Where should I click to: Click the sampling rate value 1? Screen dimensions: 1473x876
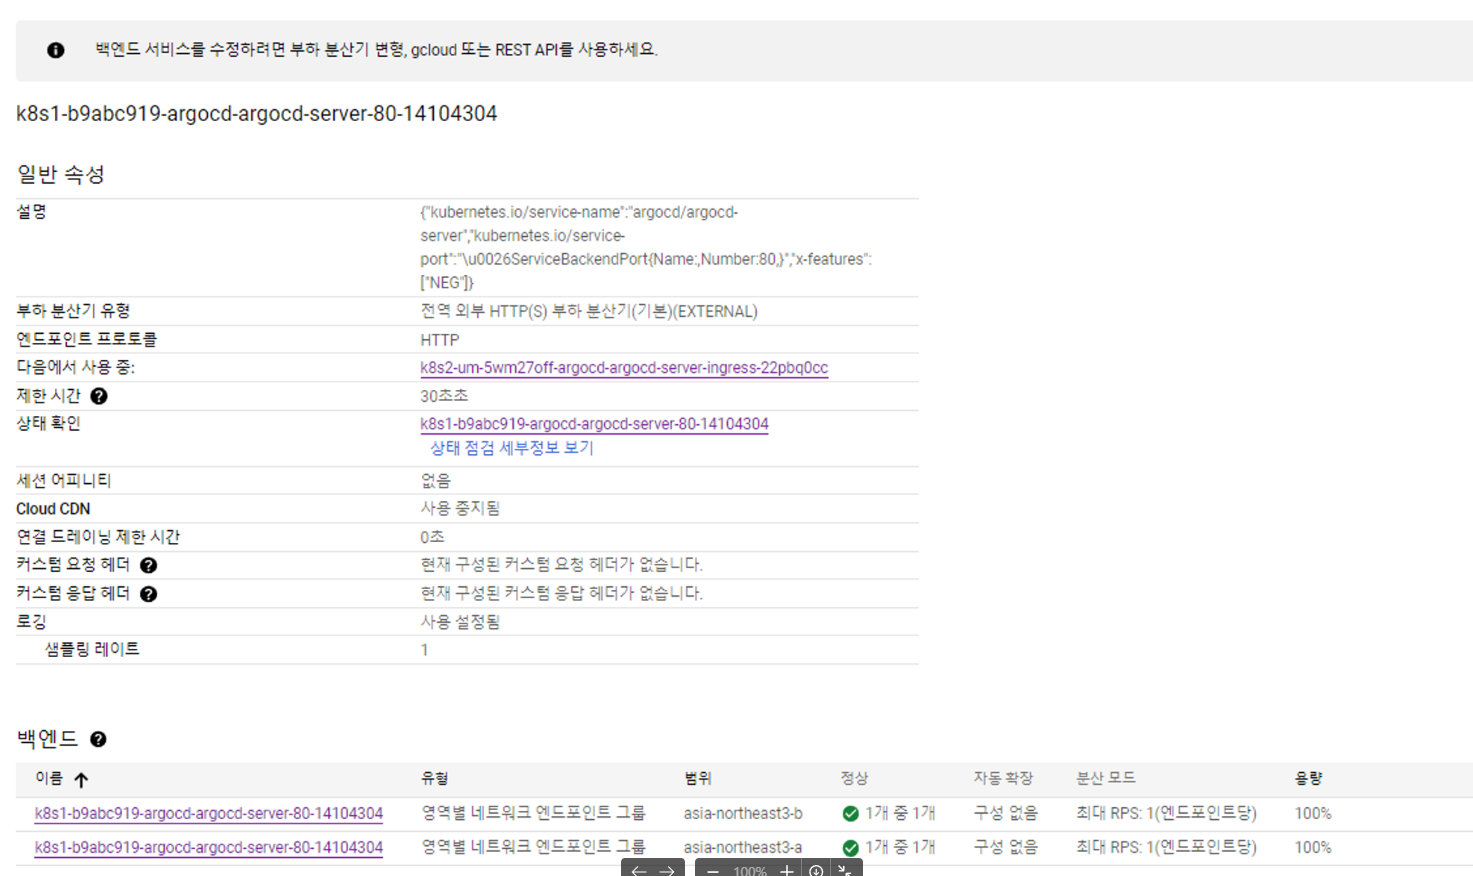424,650
